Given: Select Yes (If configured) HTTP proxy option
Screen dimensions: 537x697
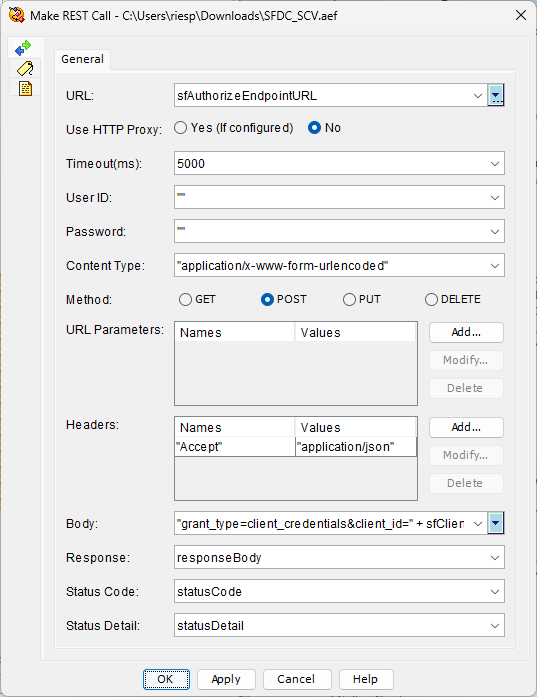Looking at the screenshot, I should (x=234, y=128).
